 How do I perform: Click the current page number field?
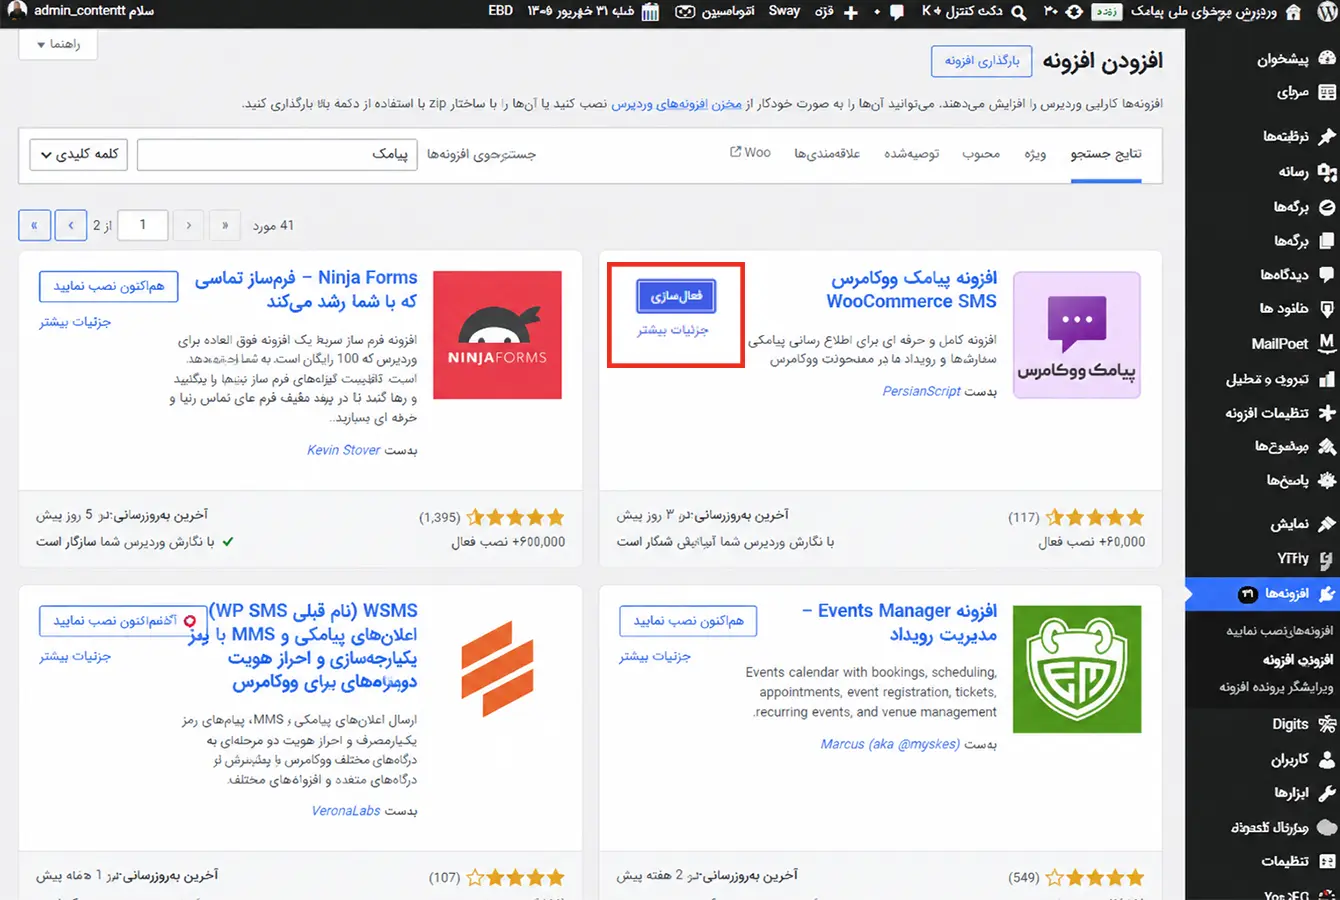(142, 225)
